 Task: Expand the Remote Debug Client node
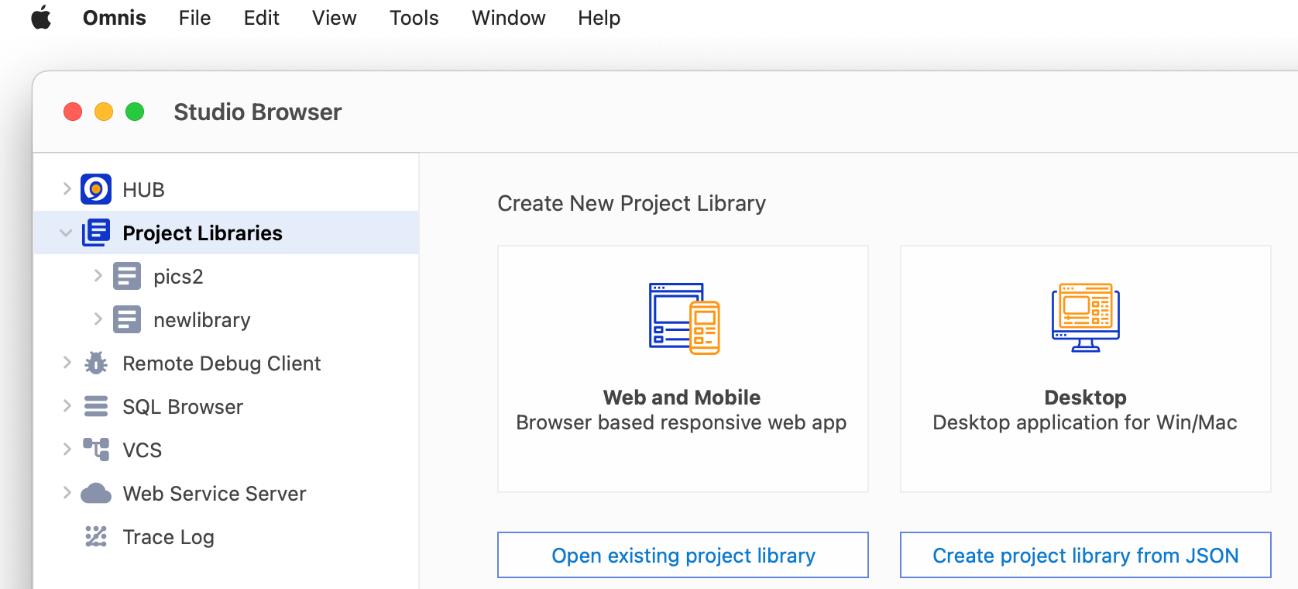(x=66, y=362)
